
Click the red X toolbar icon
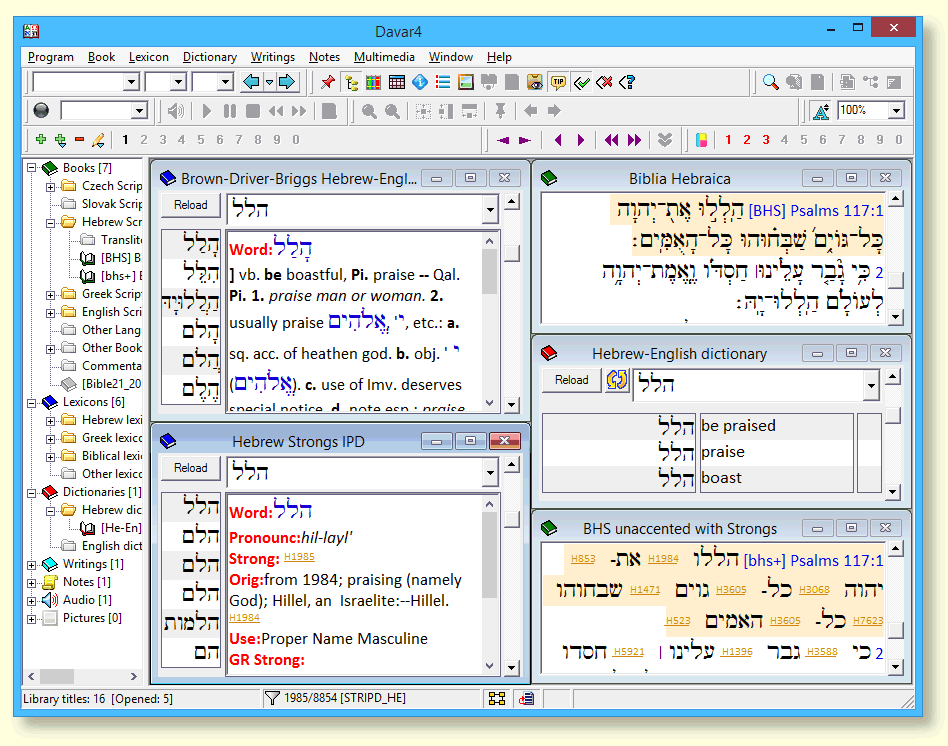[x=604, y=82]
